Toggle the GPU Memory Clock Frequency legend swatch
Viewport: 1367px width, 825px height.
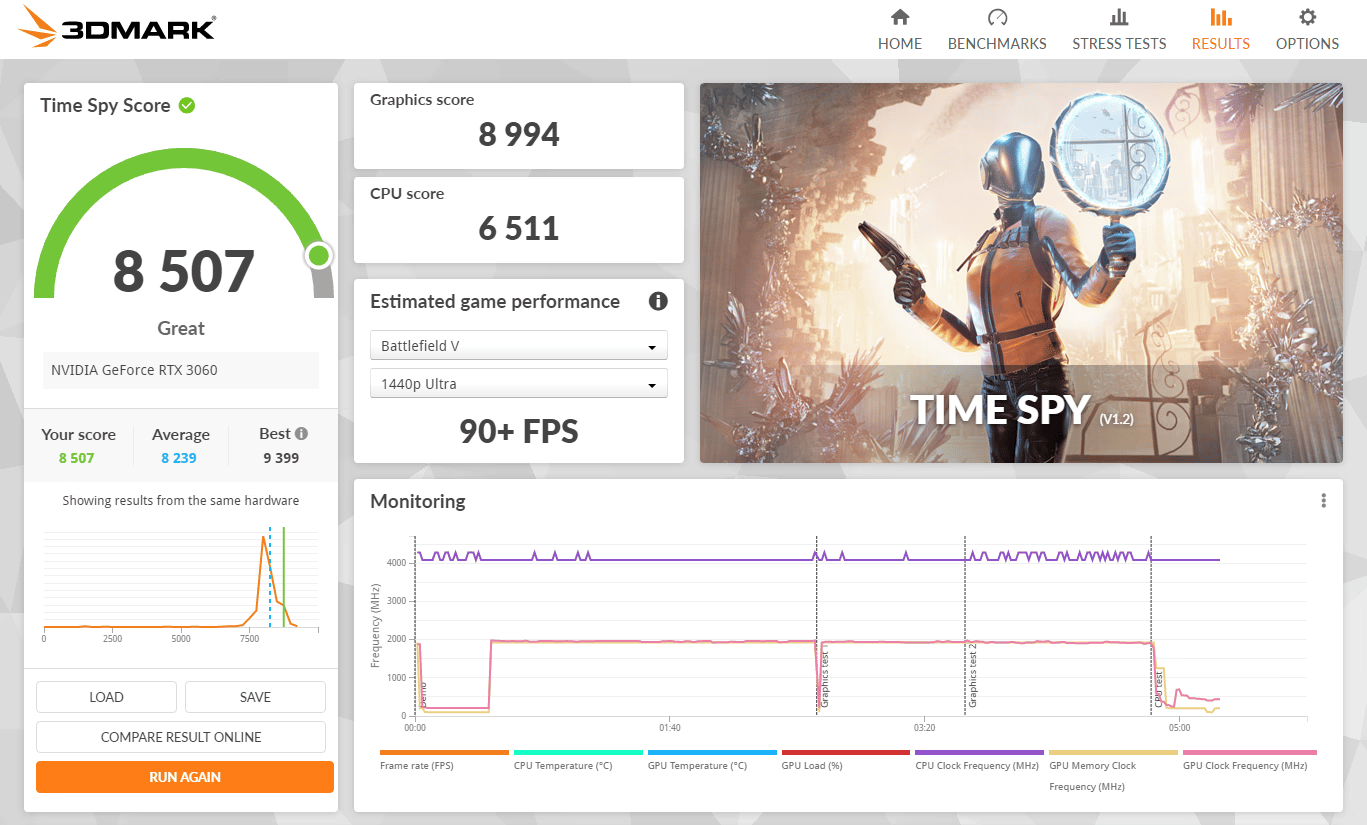pyautogui.click(x=1113, y=752)
